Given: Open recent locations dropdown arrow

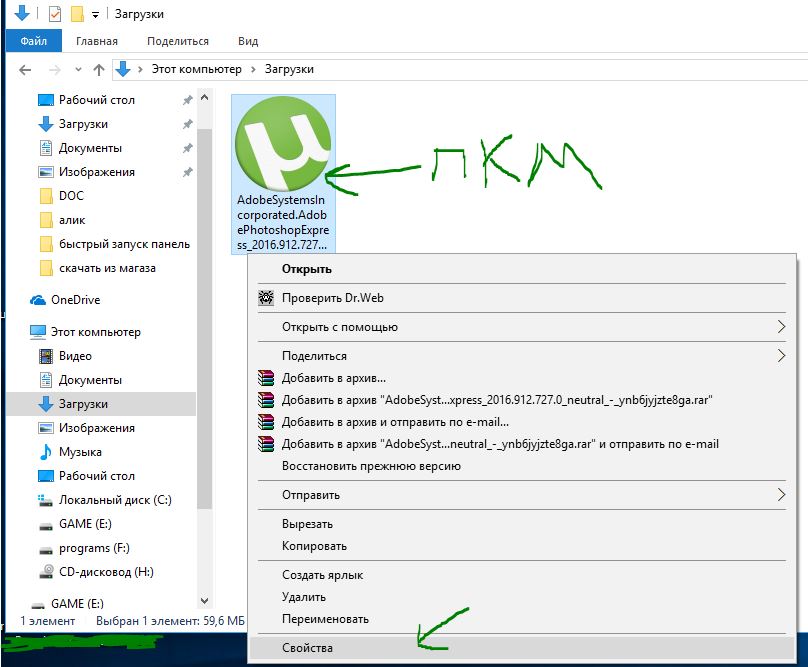Looking at the screenshot, I should click(78, 70).
